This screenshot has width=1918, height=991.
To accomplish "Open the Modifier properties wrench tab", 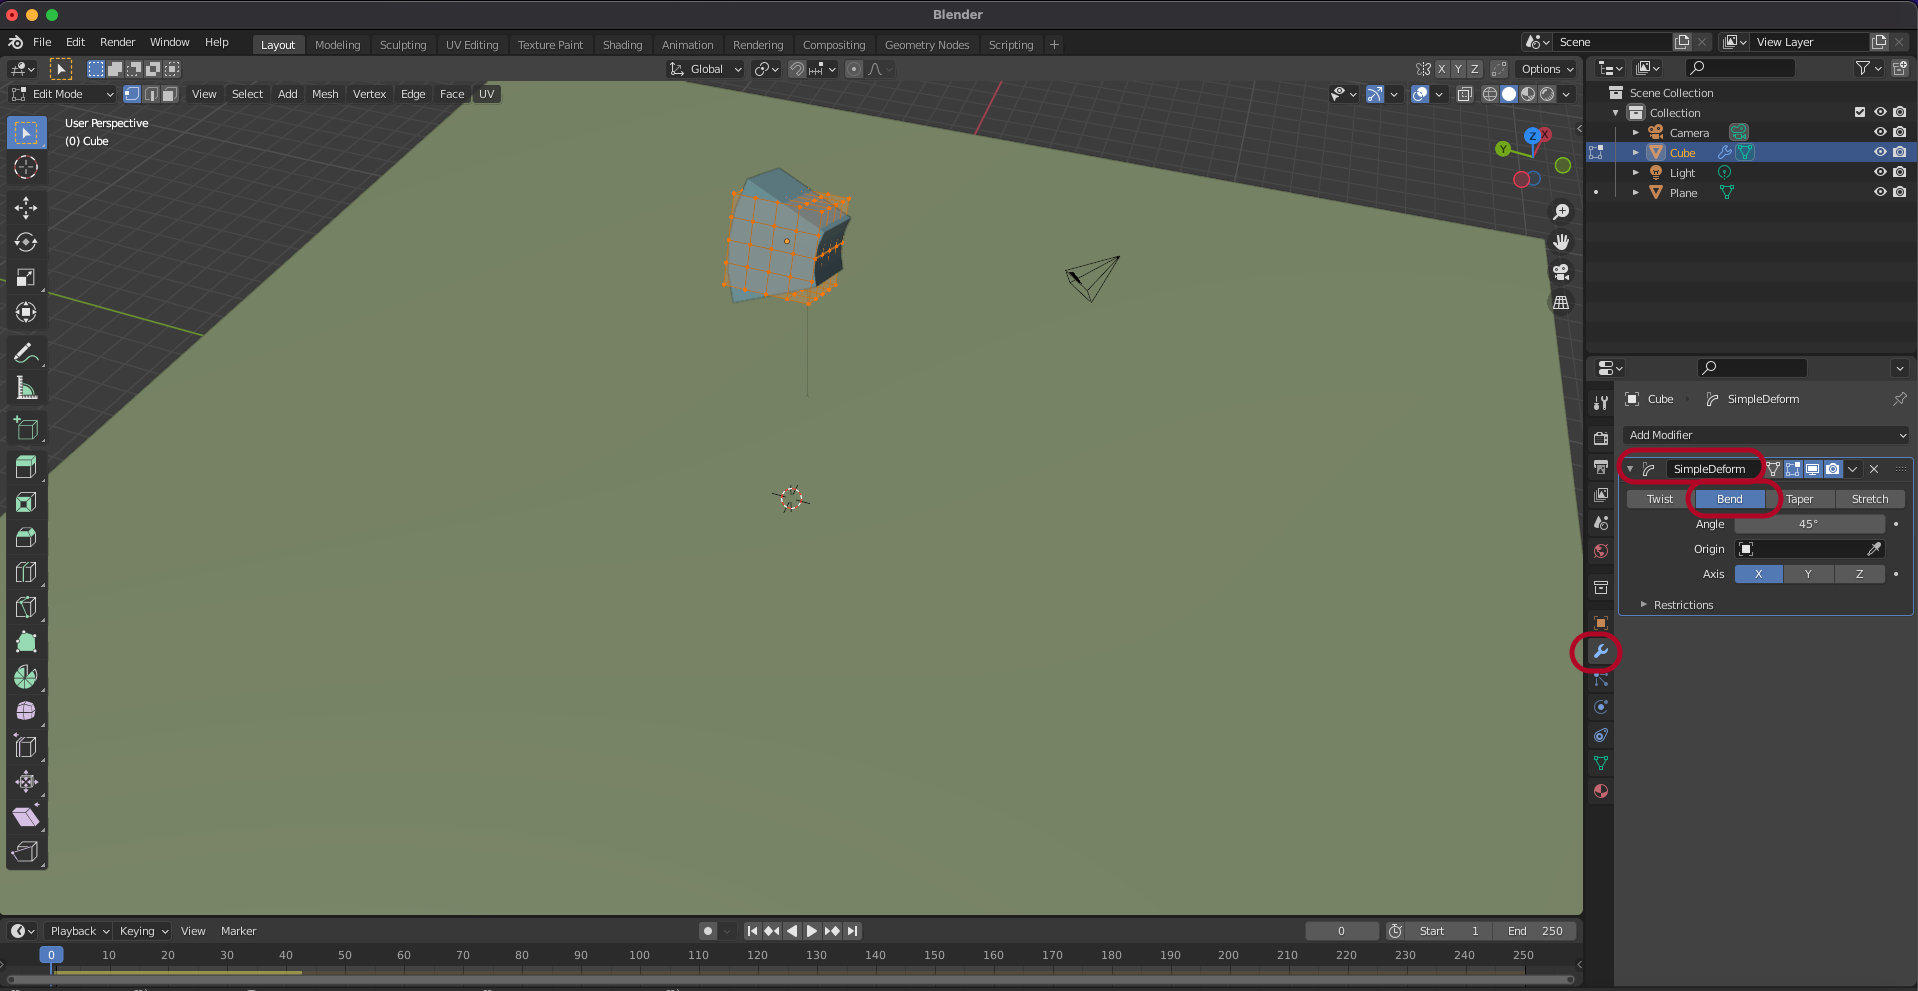I will (x=1600, y=651).
